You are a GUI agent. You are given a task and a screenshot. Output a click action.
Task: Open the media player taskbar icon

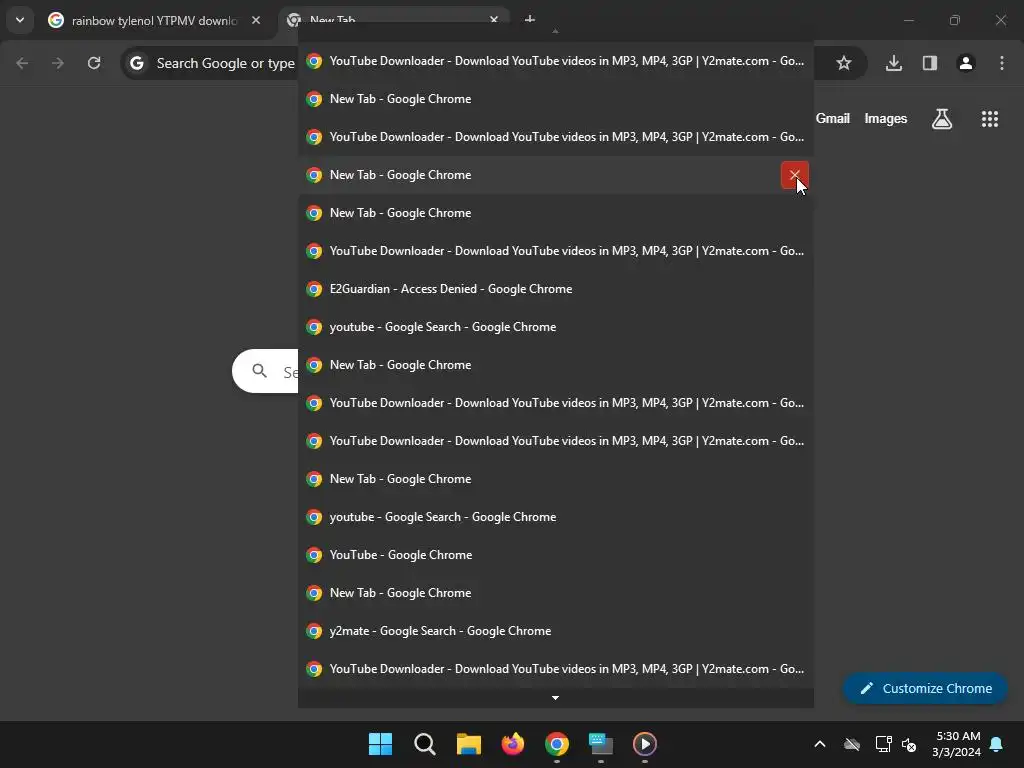pos(645,744)
